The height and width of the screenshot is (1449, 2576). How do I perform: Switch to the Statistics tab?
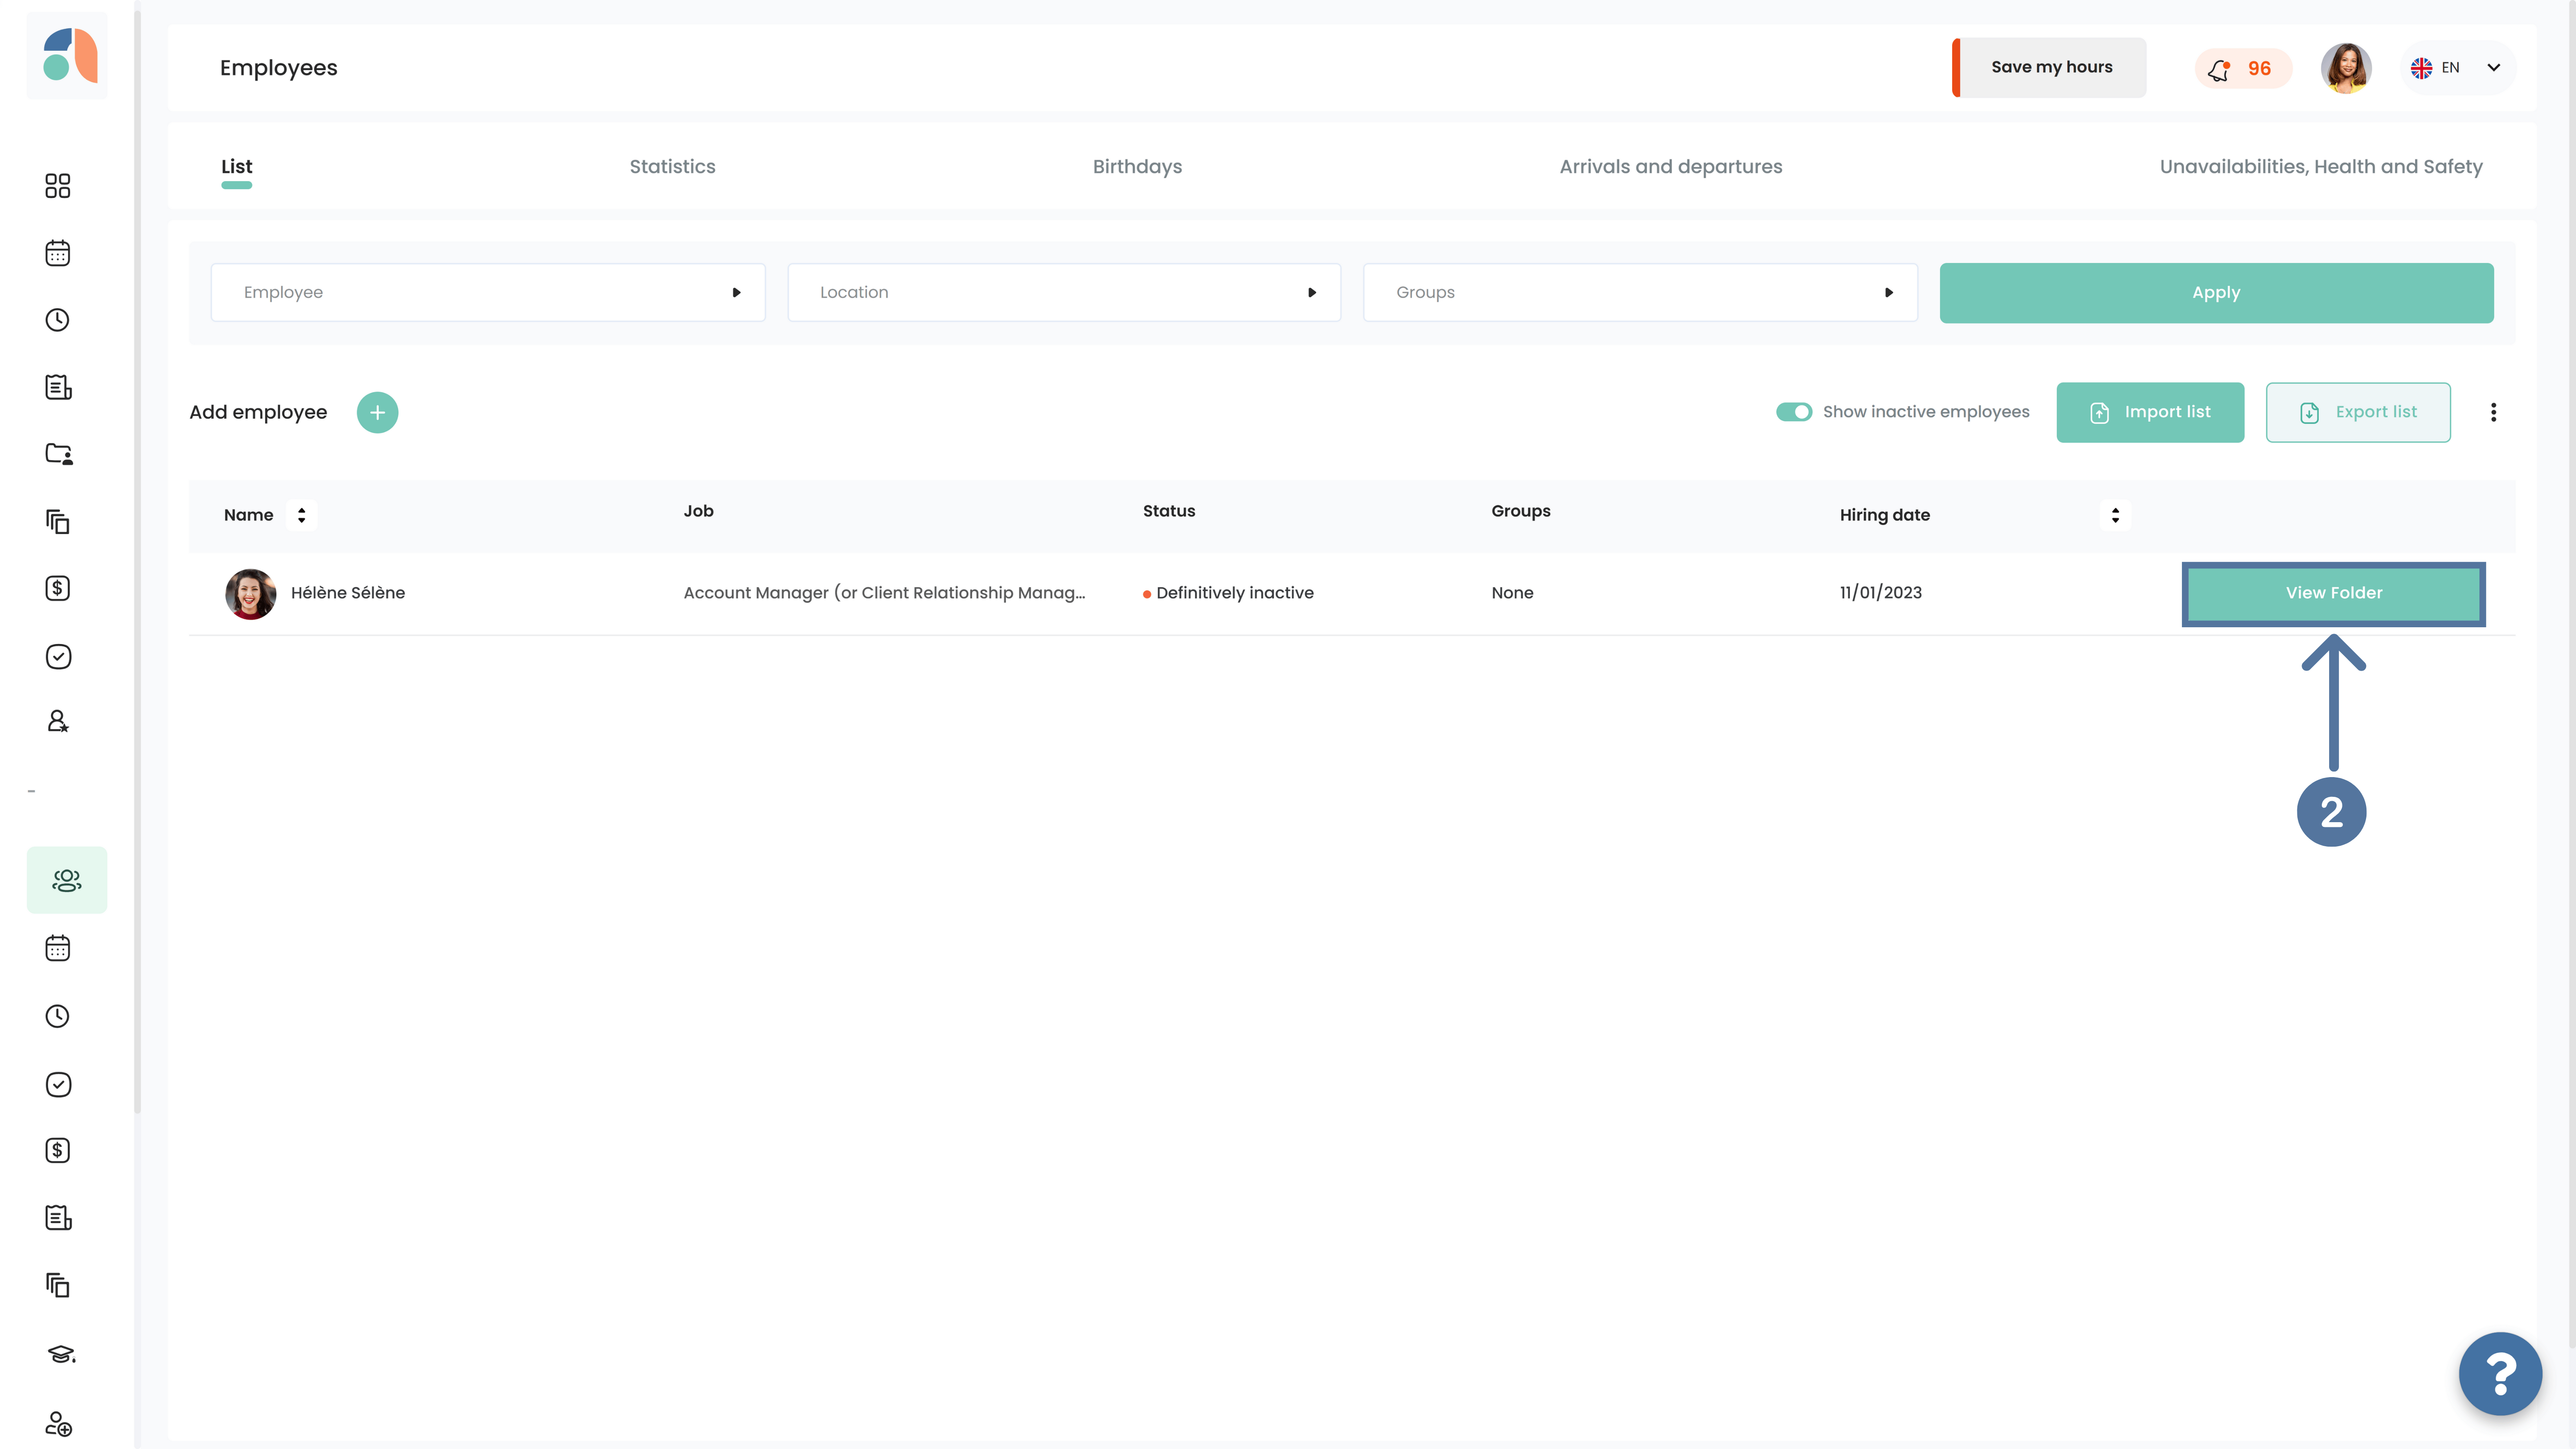pyautogui.click(x=672, y=167)
